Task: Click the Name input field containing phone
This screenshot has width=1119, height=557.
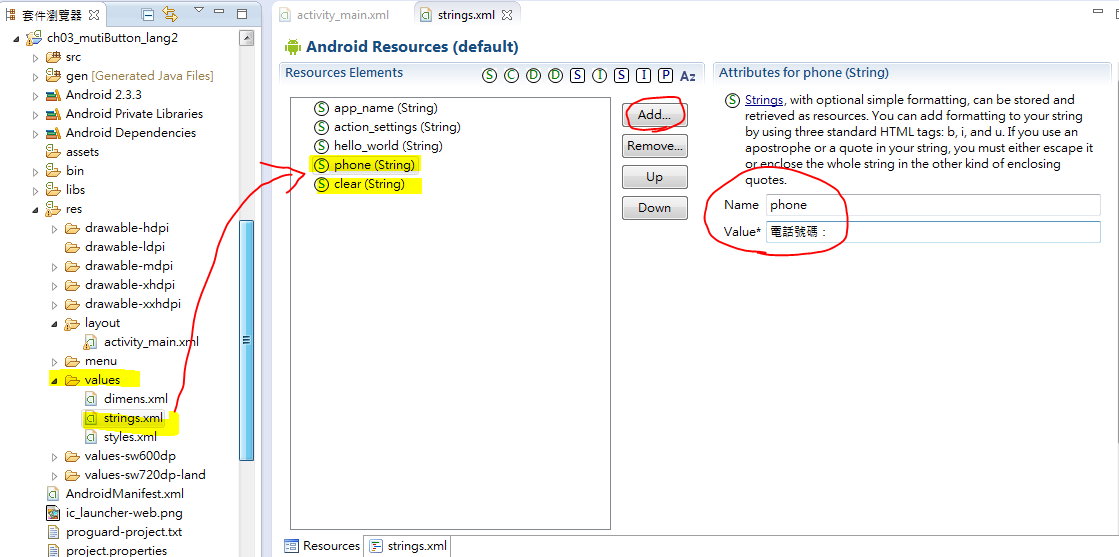Action: pos(933,205)
